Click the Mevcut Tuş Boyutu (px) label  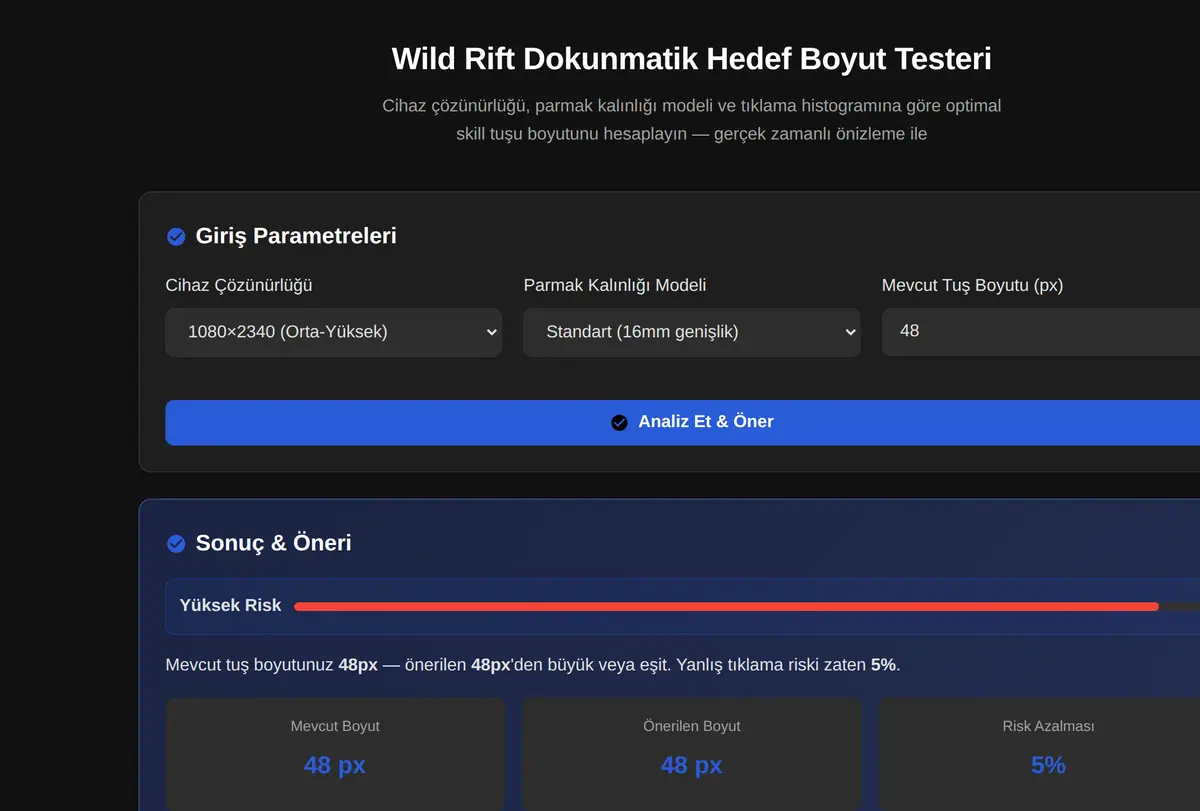point(972,286)
